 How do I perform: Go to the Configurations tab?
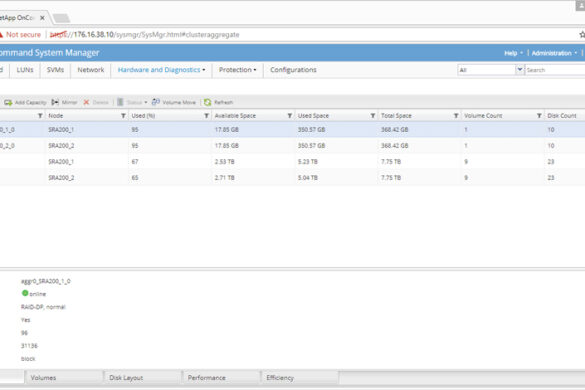click(293, 70)
